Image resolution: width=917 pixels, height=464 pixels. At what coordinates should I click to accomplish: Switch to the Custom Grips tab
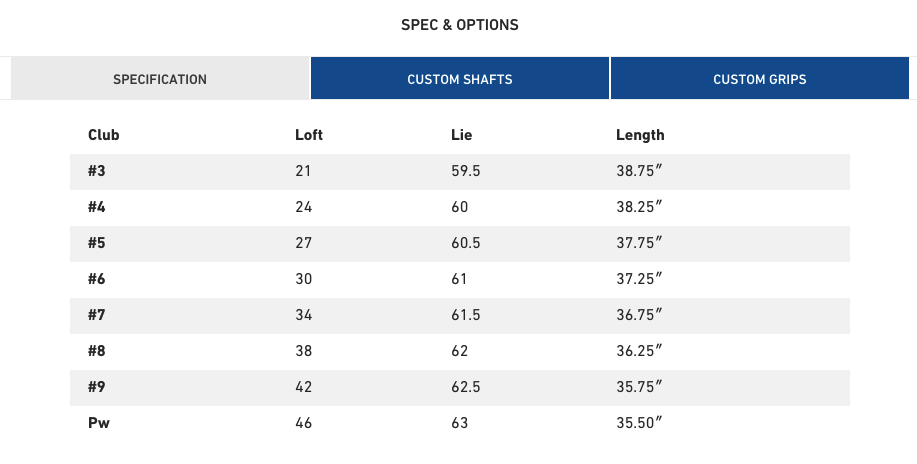760,78
